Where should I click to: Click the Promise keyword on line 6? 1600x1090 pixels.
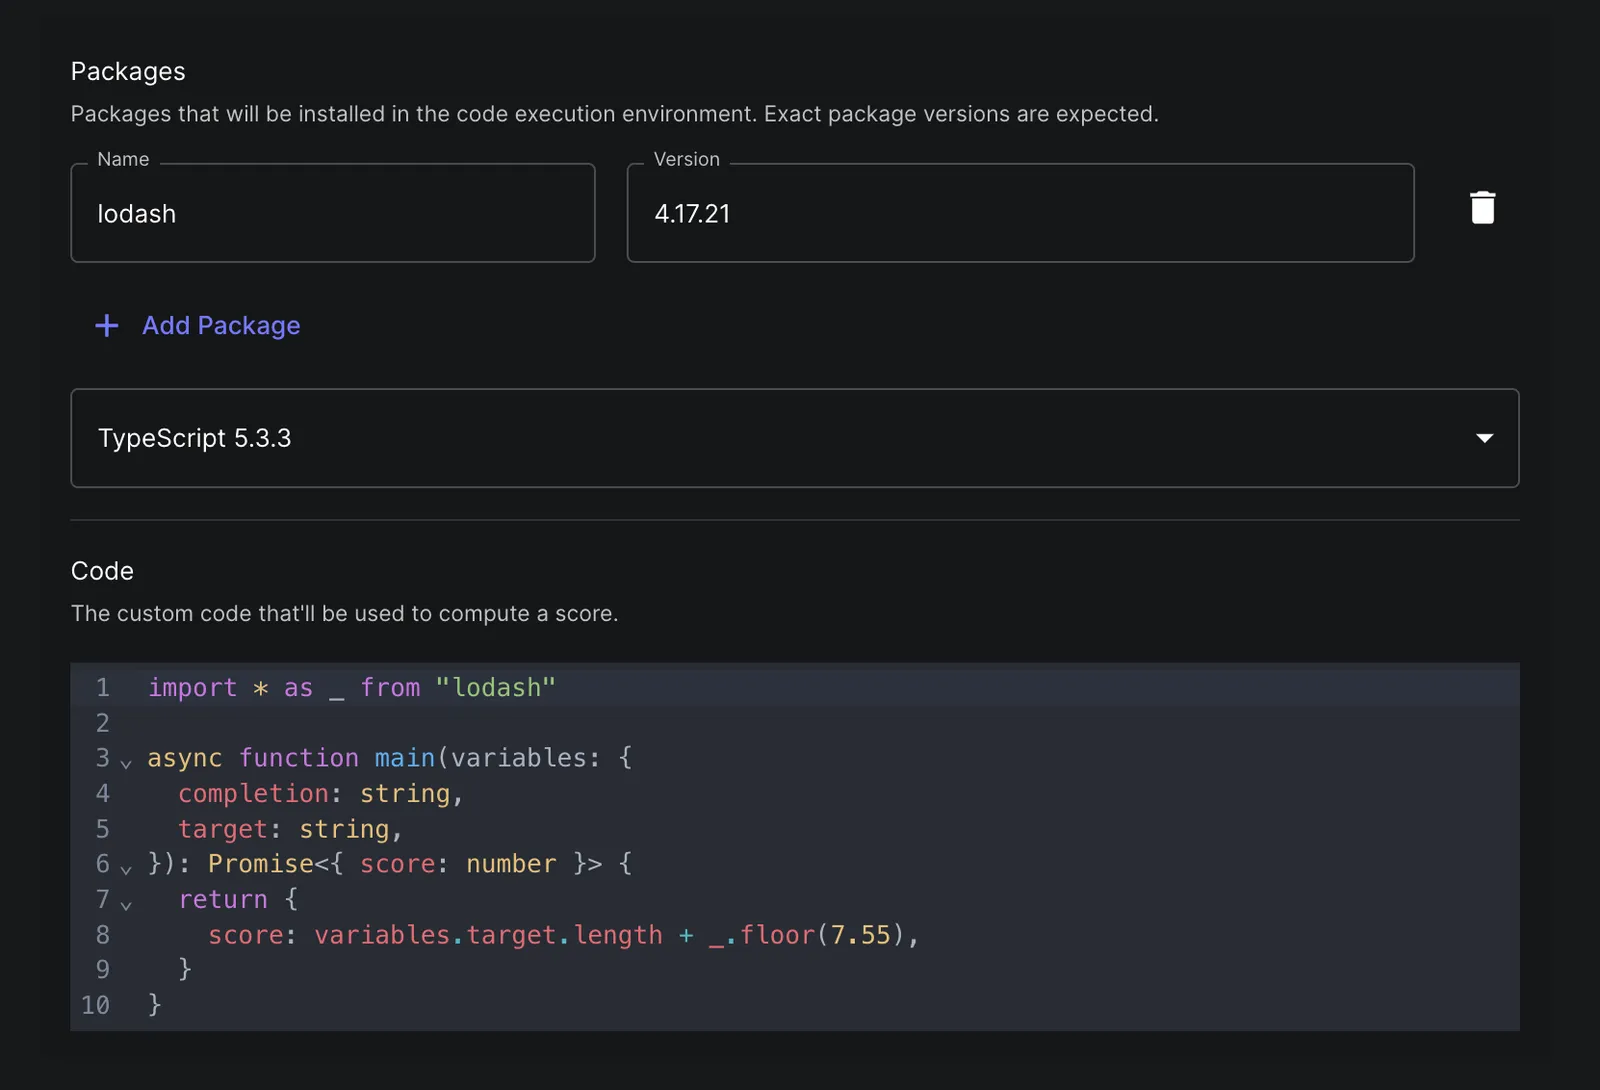coord(261,864)
